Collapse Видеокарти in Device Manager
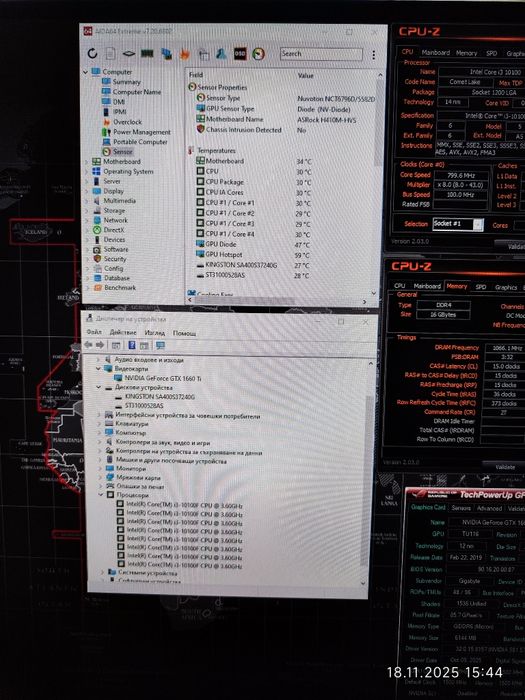 [x=99, y=369]
